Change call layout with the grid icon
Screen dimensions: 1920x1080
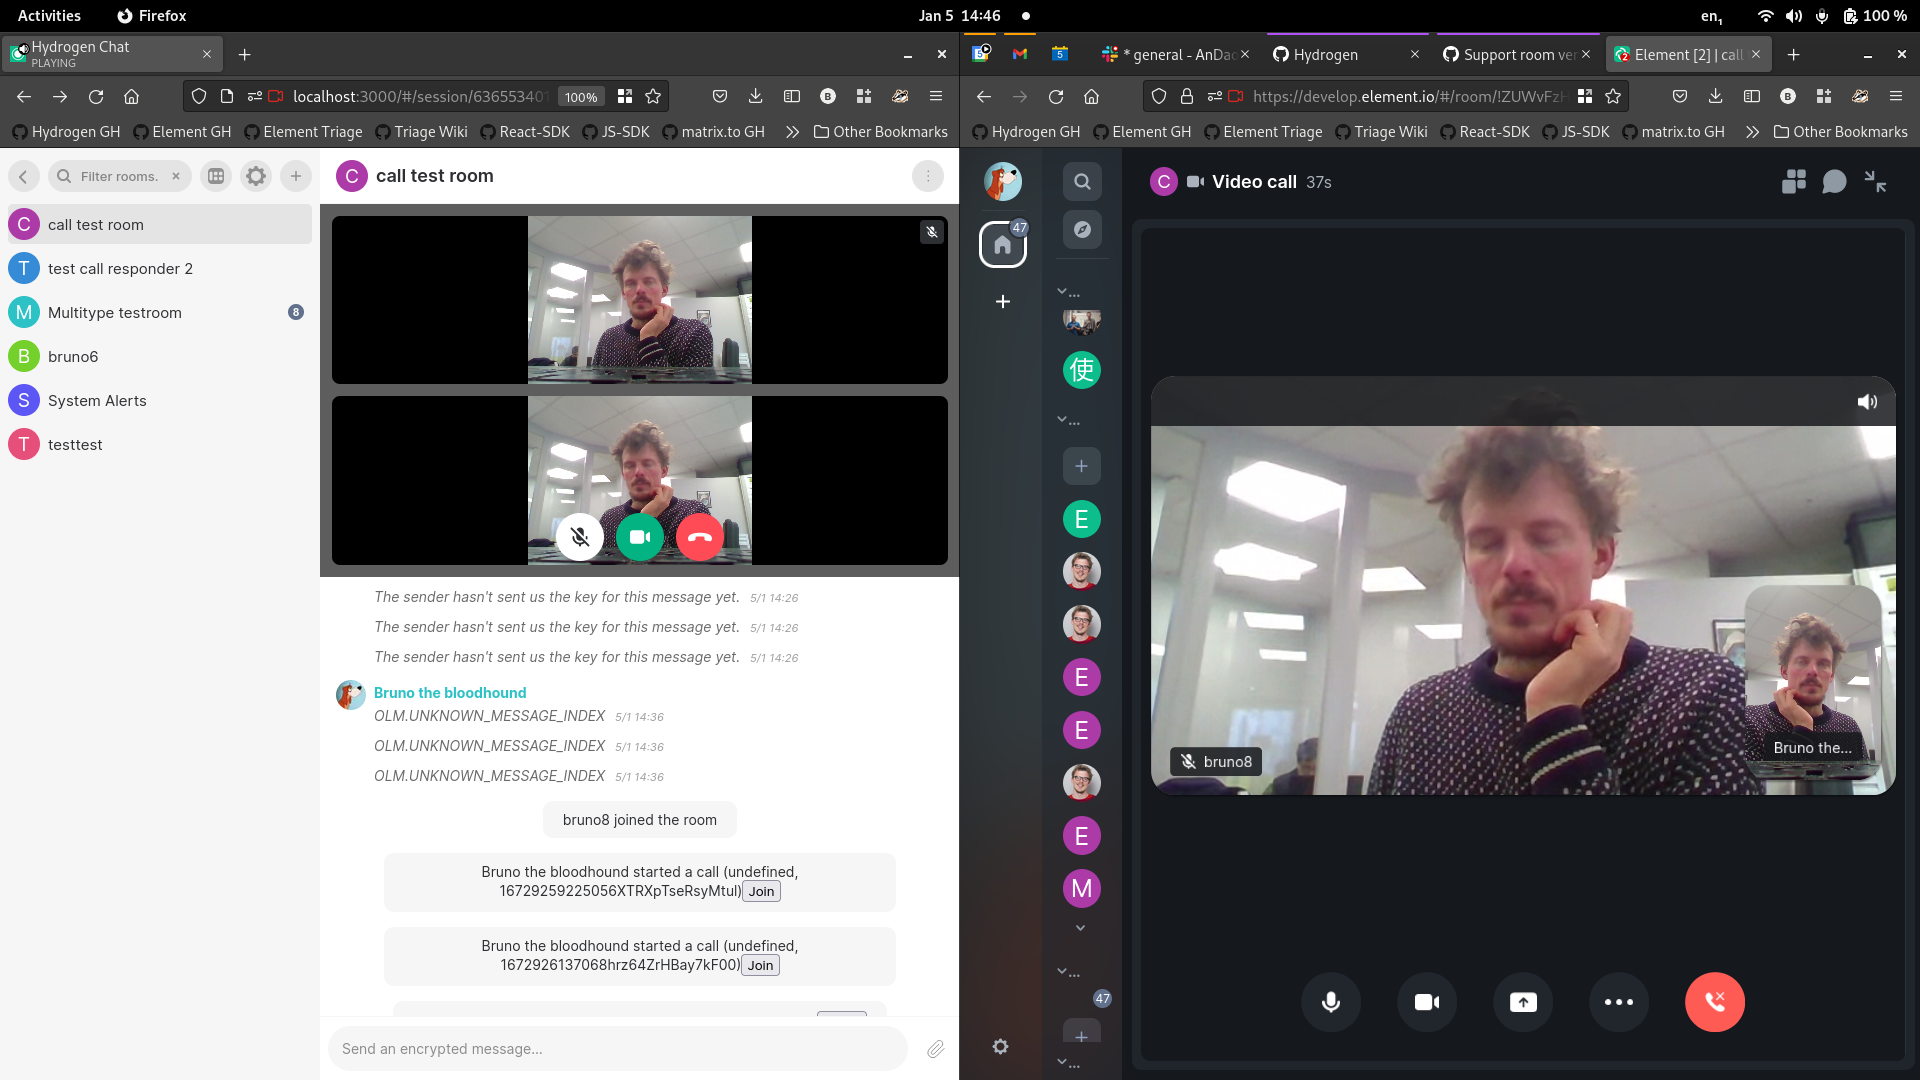click(1794, 181)
